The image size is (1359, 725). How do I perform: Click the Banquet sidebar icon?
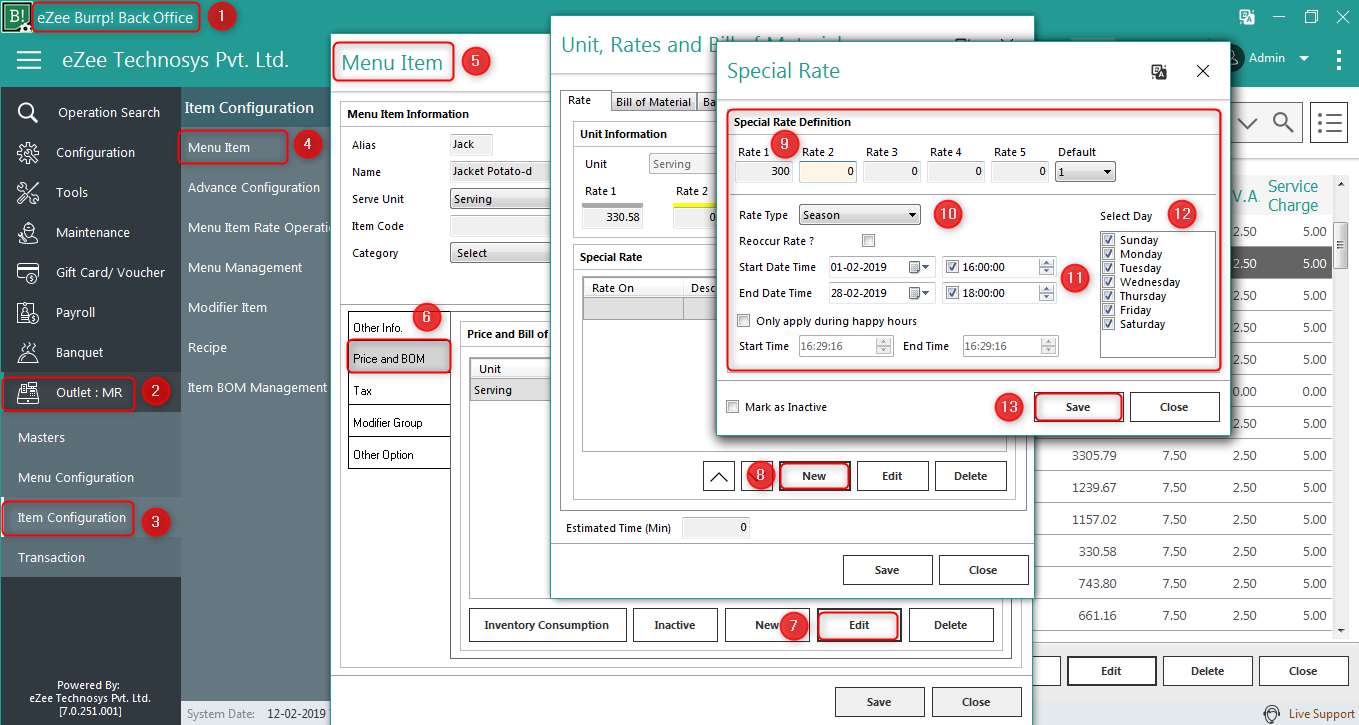[28, 352]
